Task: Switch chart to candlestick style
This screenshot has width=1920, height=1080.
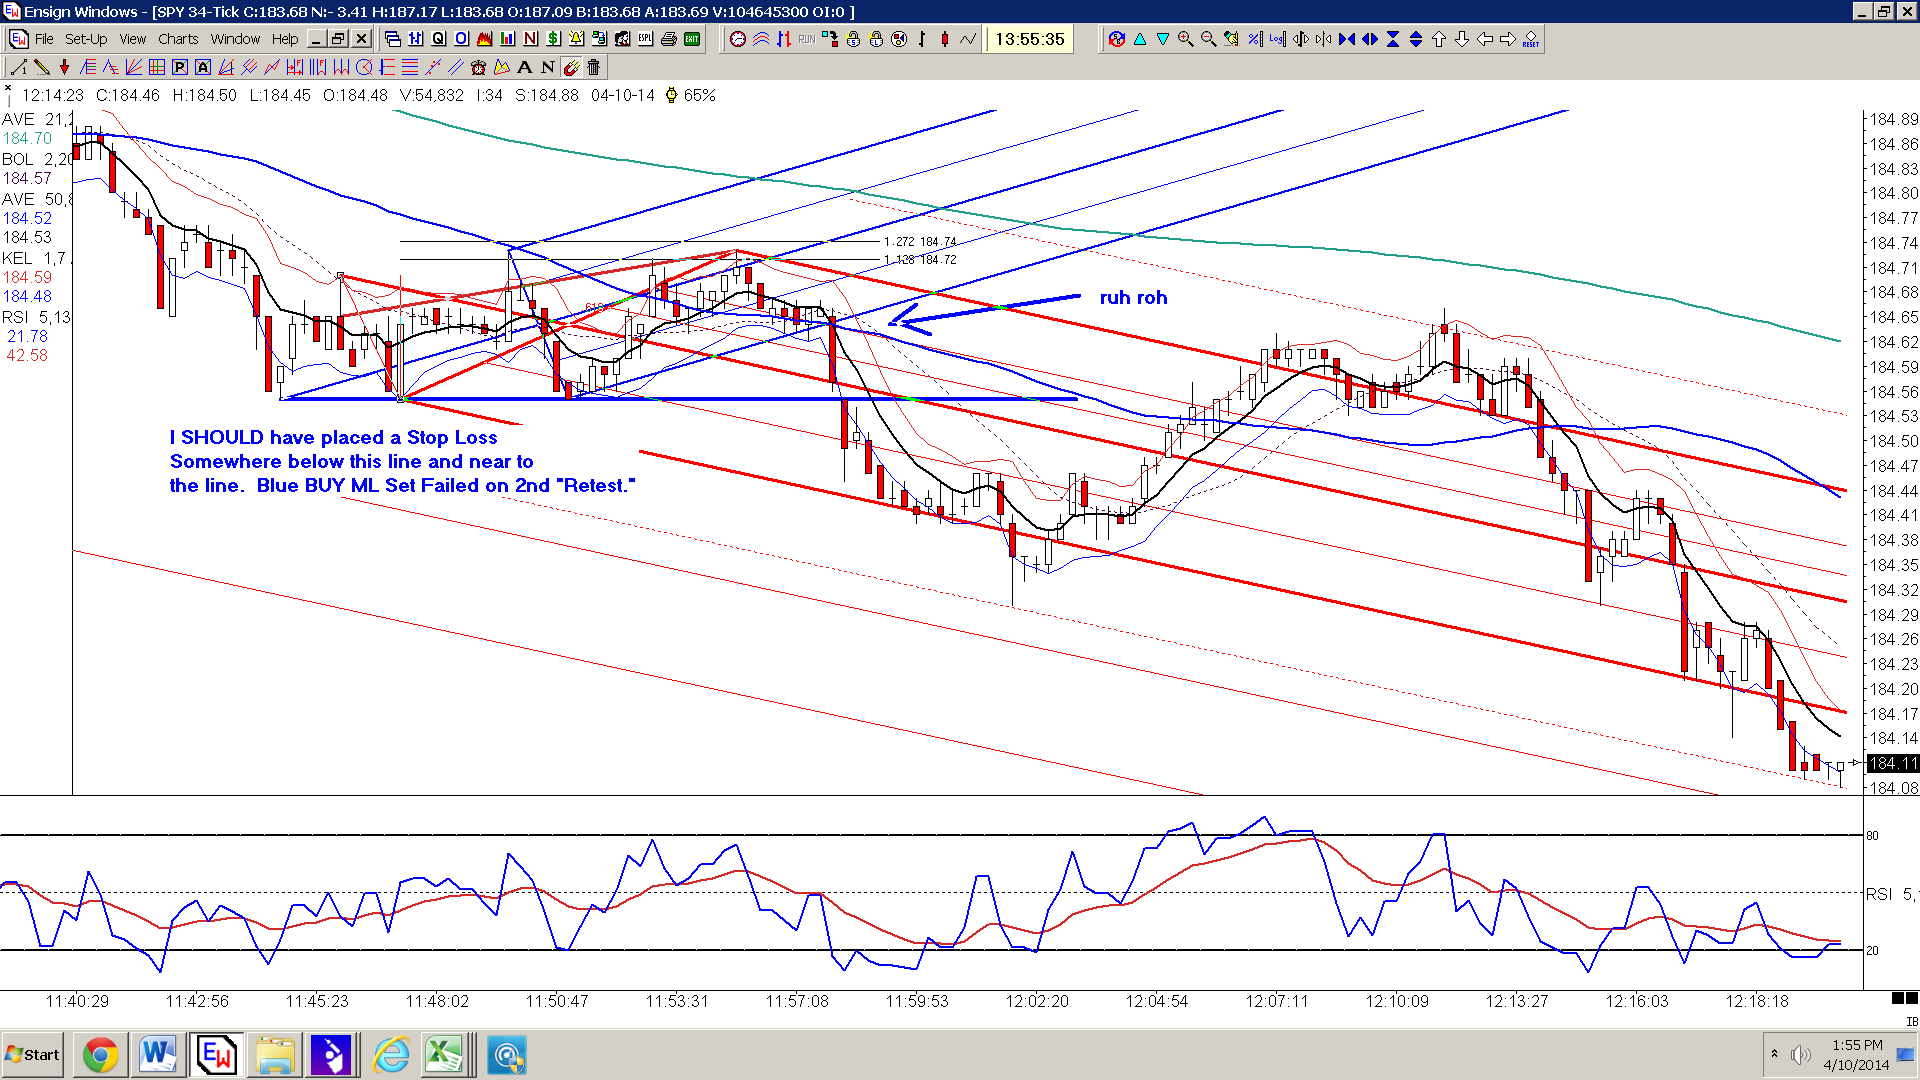Action: [944, 39]
